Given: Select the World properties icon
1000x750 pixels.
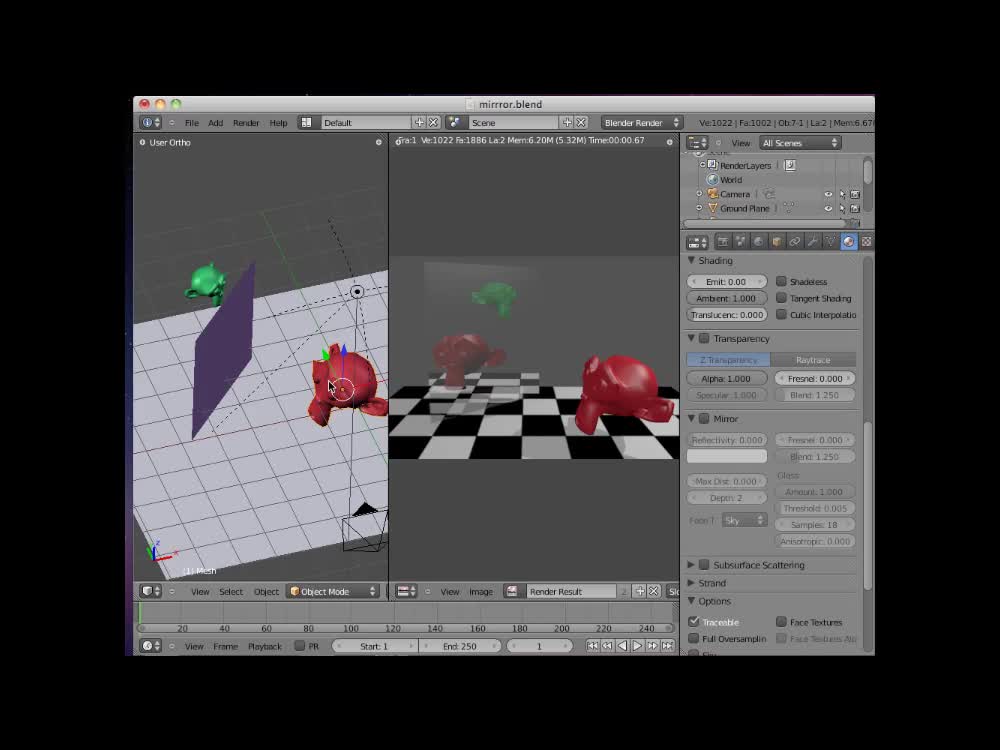Looking at the screenshot, I should pos(759,241).
